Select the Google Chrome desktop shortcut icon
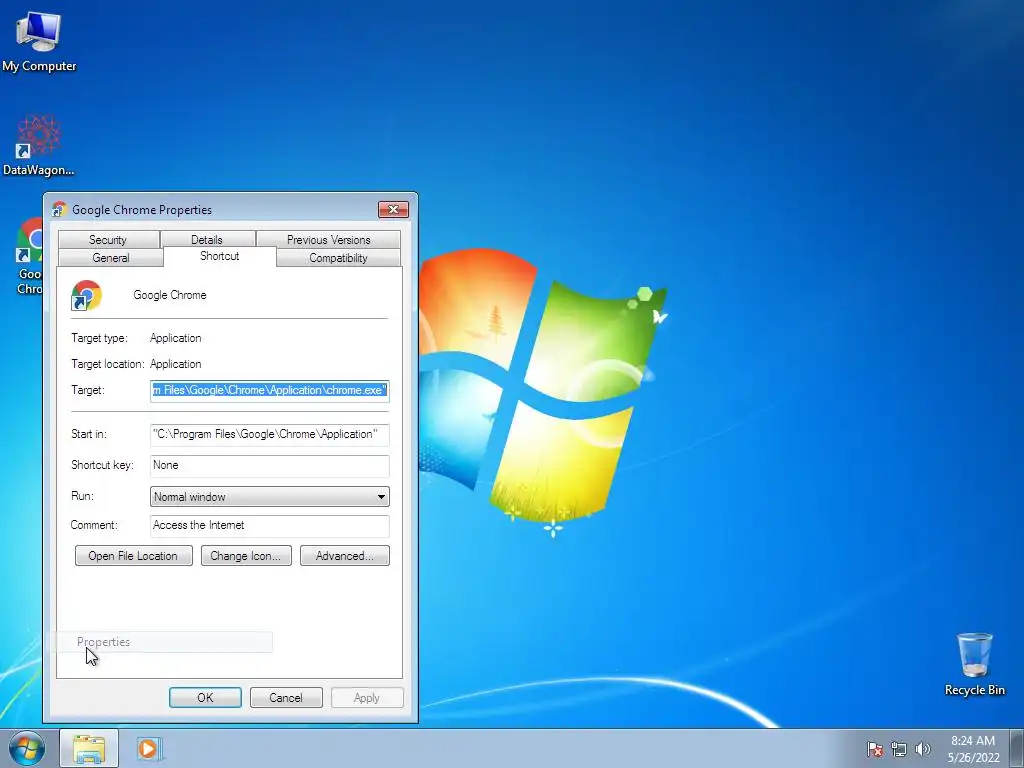The height and width of the screenshot is (768, 1024). tap(29, 256)
